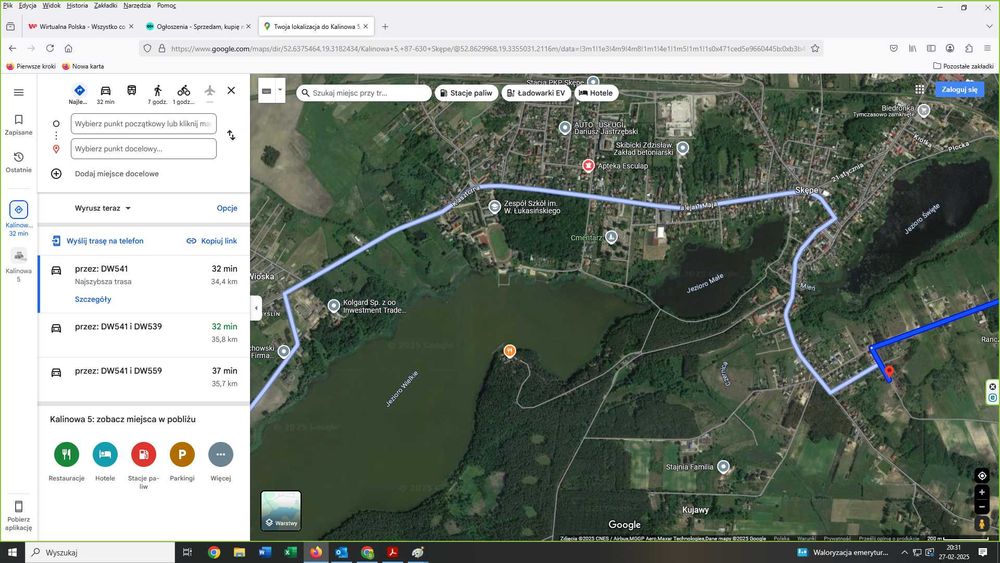The height and width of the screenshot is (563, 1000).
Task: Bookmark this page with the star
Action: click(815, 48)
